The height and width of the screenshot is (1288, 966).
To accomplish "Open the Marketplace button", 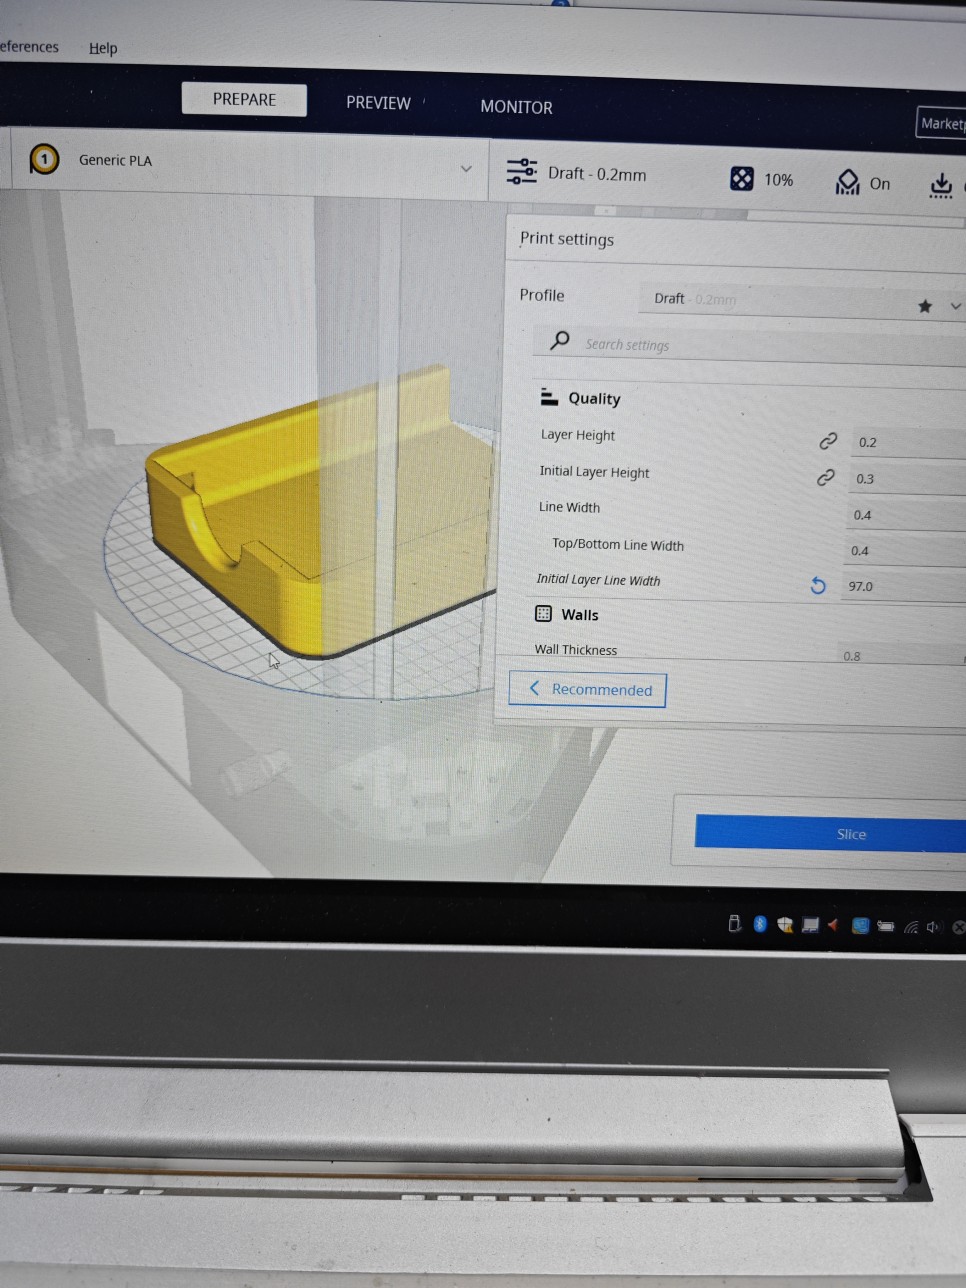I will pyautogui.click(x=941, y=123).
